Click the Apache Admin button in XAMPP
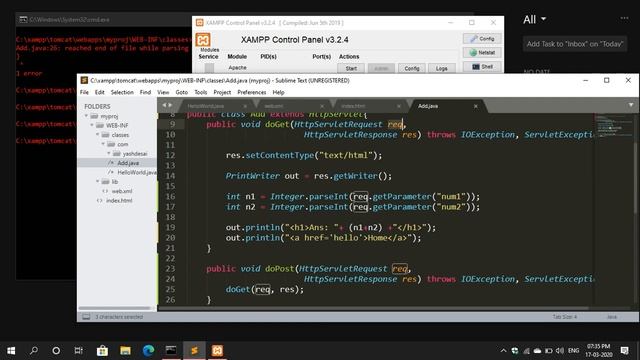640x360 pixels. (381, 69)
